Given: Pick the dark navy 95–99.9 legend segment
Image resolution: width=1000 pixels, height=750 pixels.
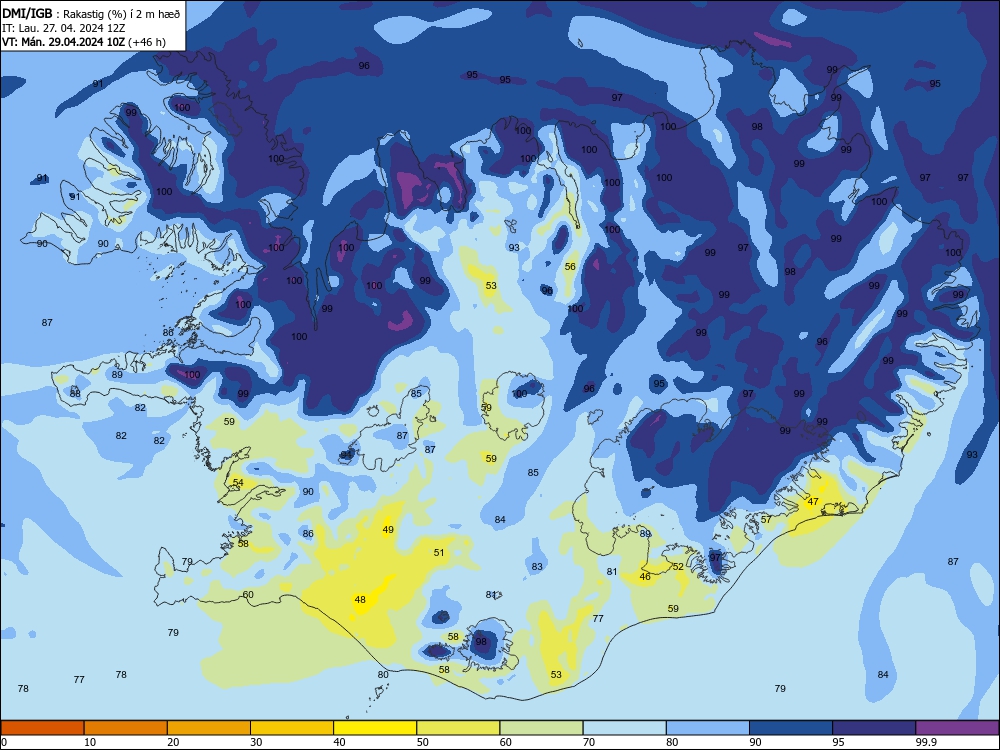Looking at the screenshot, I should (874, 728).
